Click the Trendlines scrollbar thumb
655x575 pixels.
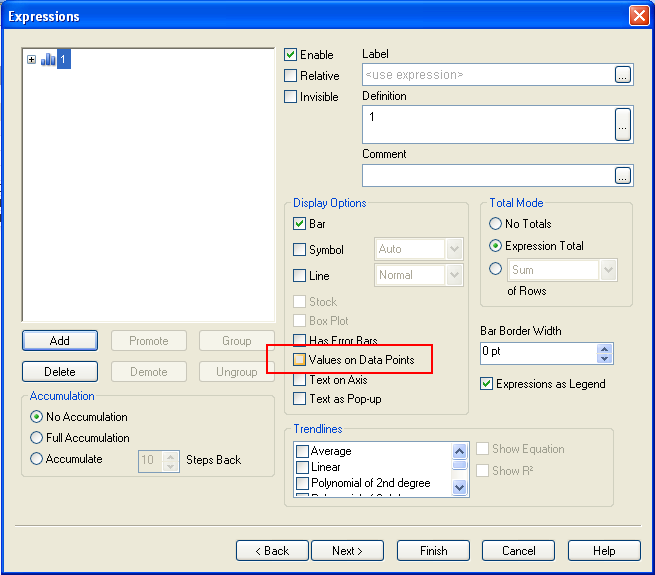point(460,465)
